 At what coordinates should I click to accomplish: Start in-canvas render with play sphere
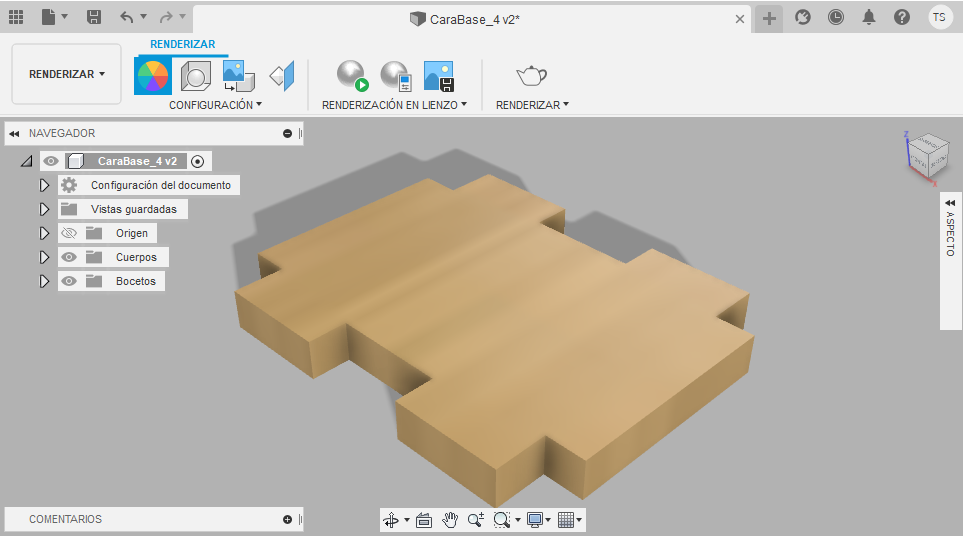[353, 76]
